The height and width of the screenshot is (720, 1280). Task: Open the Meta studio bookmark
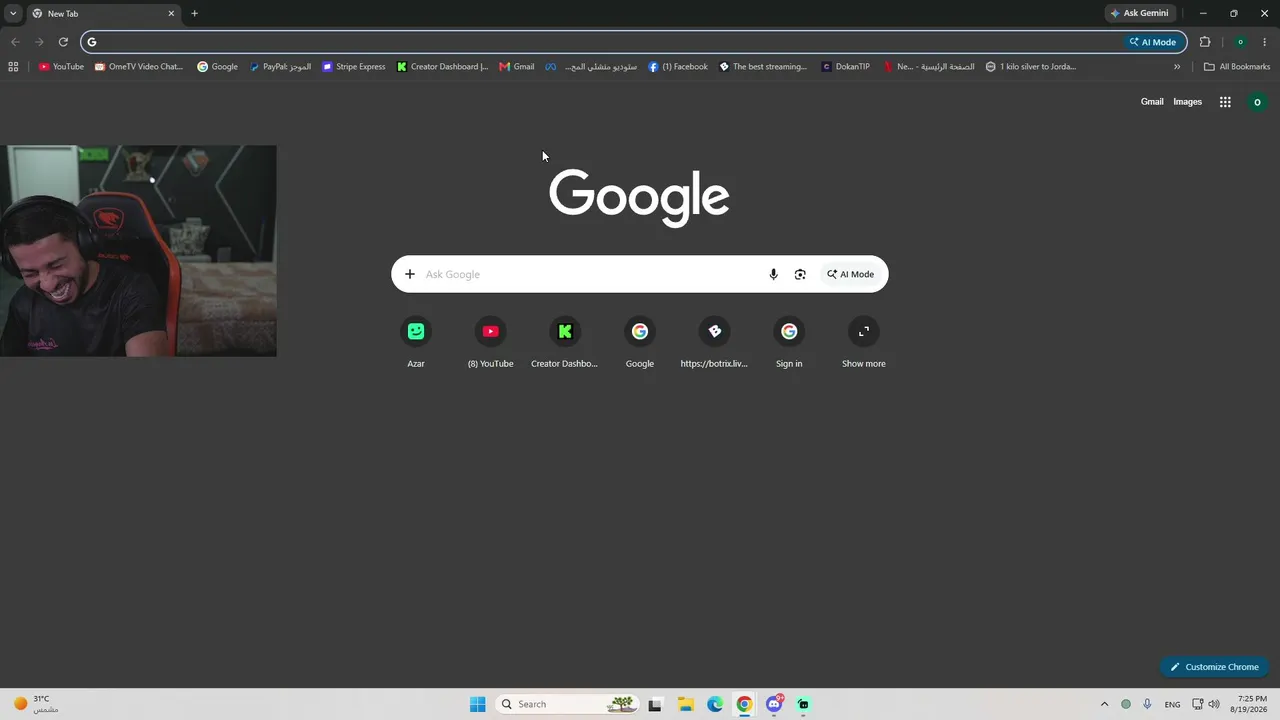tap(591, 67)
